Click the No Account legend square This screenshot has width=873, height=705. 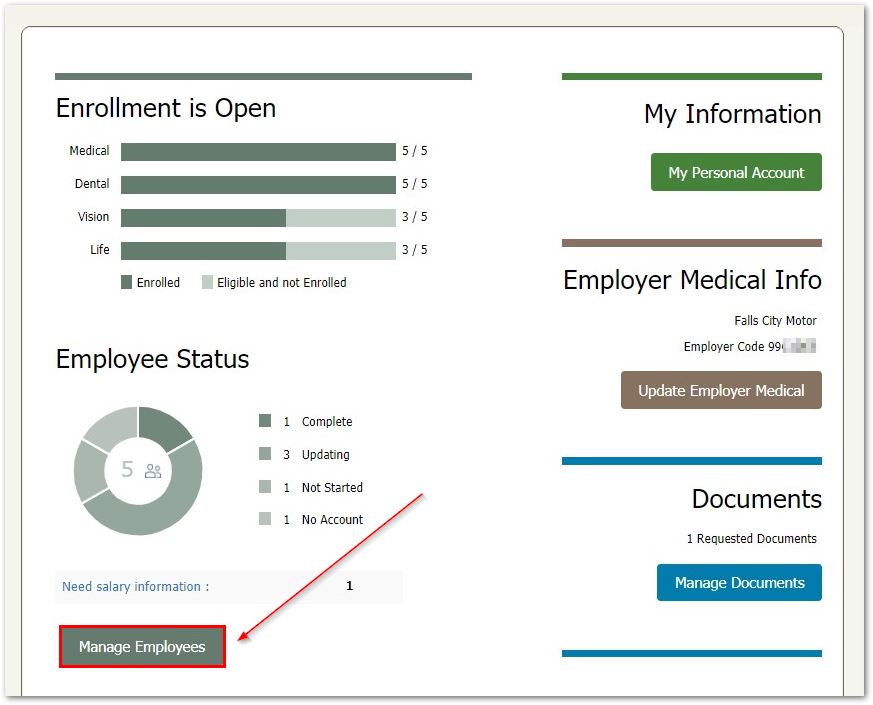(265, 520)
